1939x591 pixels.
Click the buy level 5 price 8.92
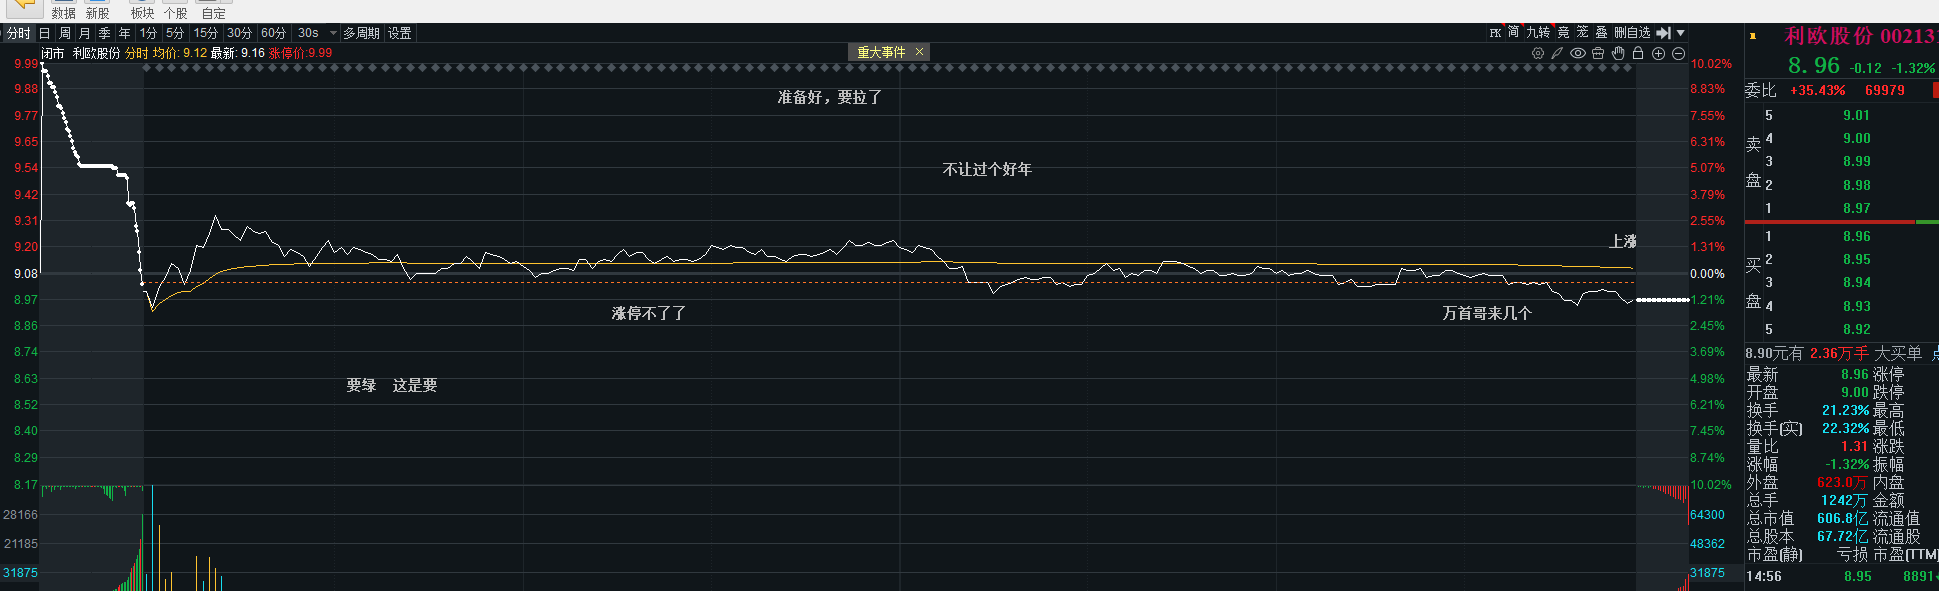pos(1856,329)
